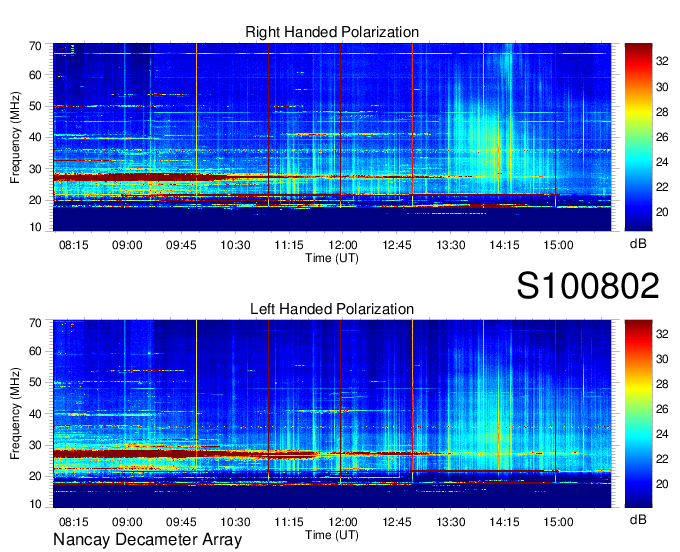
Task: Click value 26 on Right Handed colorbar
Action: coord(662,137)
